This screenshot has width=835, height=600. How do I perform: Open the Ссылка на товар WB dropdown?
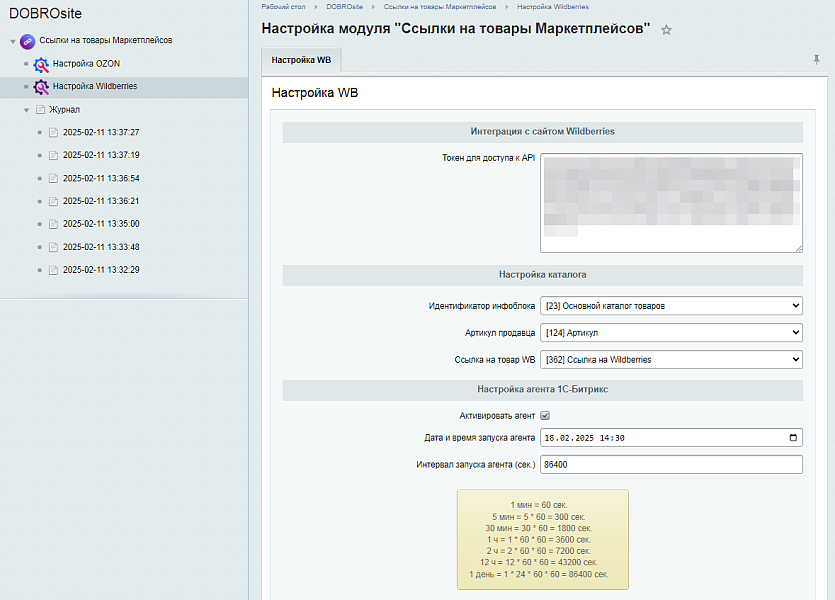[x=671, y=359]
